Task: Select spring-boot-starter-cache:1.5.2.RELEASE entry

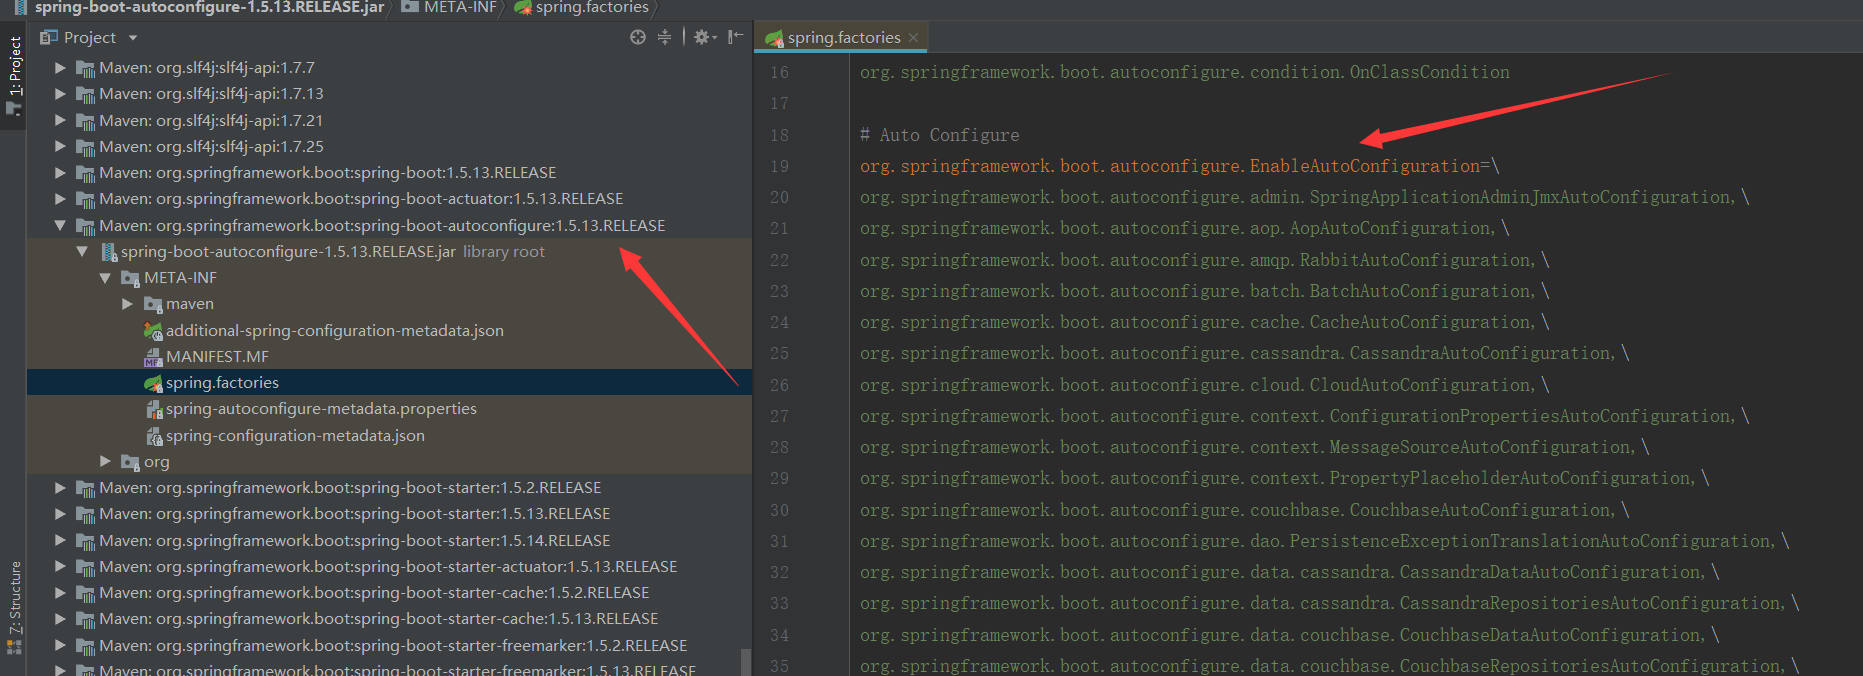Action: click(x=374, y=592)
